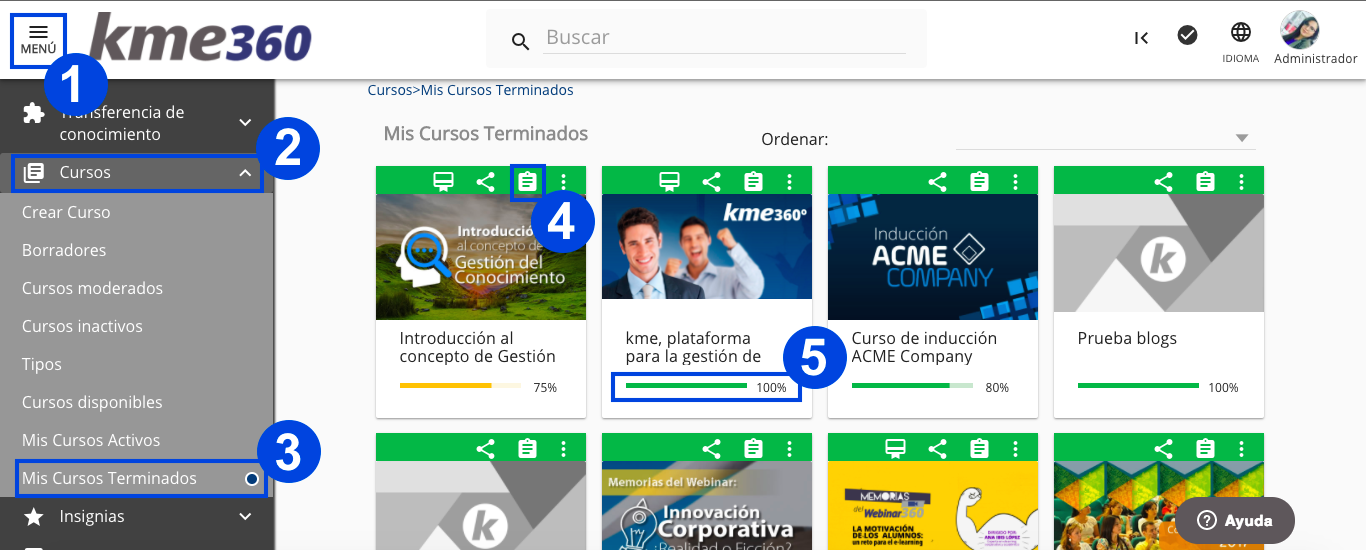Share the Prueba blogs course
Screen dimensions: 1366x550
[1163, 181]
